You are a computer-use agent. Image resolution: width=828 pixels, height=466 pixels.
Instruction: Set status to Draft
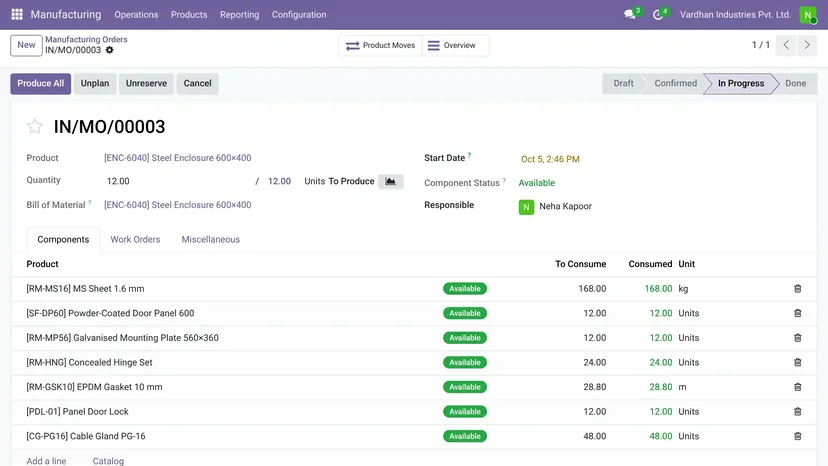[623, 83]
